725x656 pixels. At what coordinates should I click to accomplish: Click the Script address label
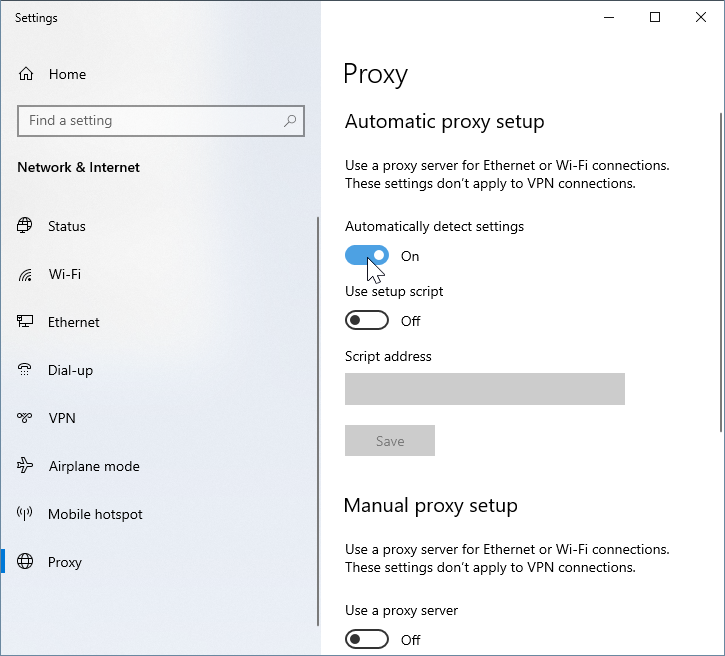388,356
